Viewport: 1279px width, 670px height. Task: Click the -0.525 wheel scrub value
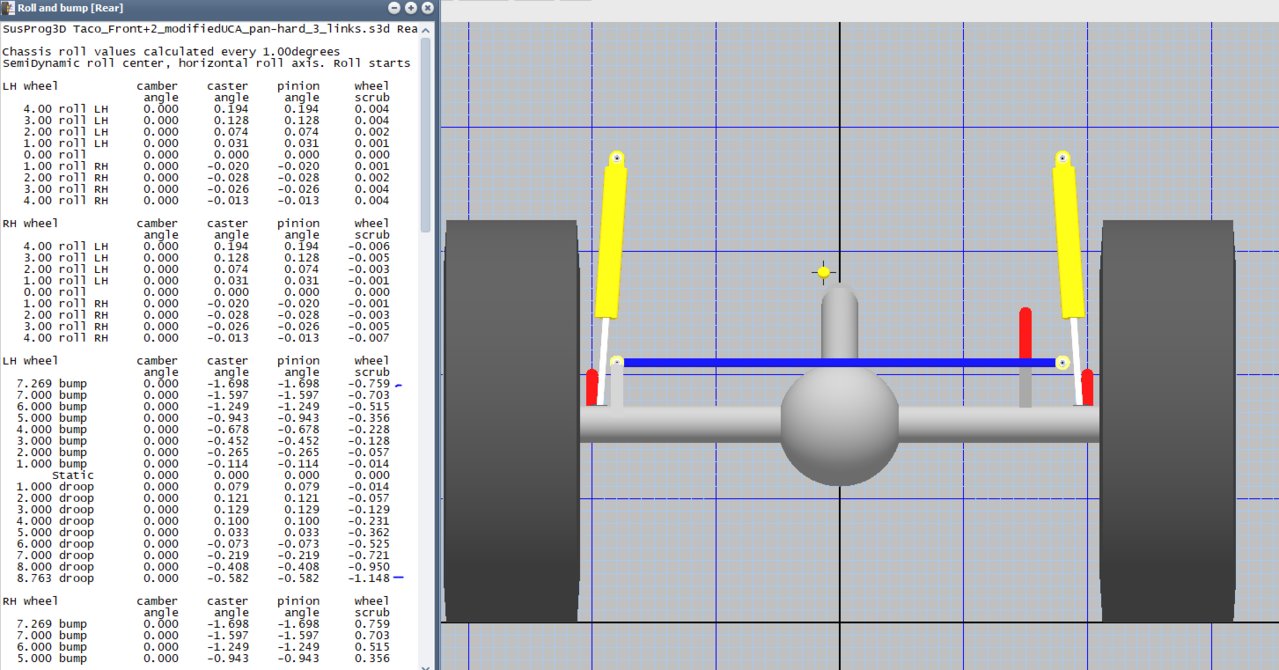[x=371, y=544]
